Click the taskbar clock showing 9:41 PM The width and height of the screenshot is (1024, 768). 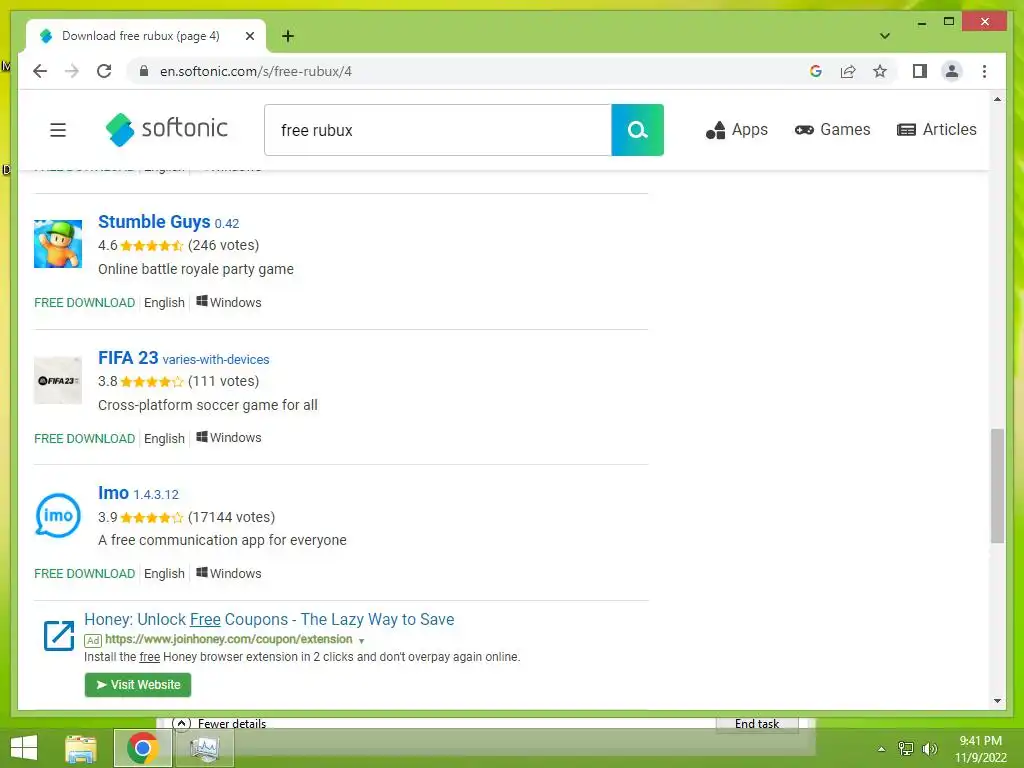[980, 749]
